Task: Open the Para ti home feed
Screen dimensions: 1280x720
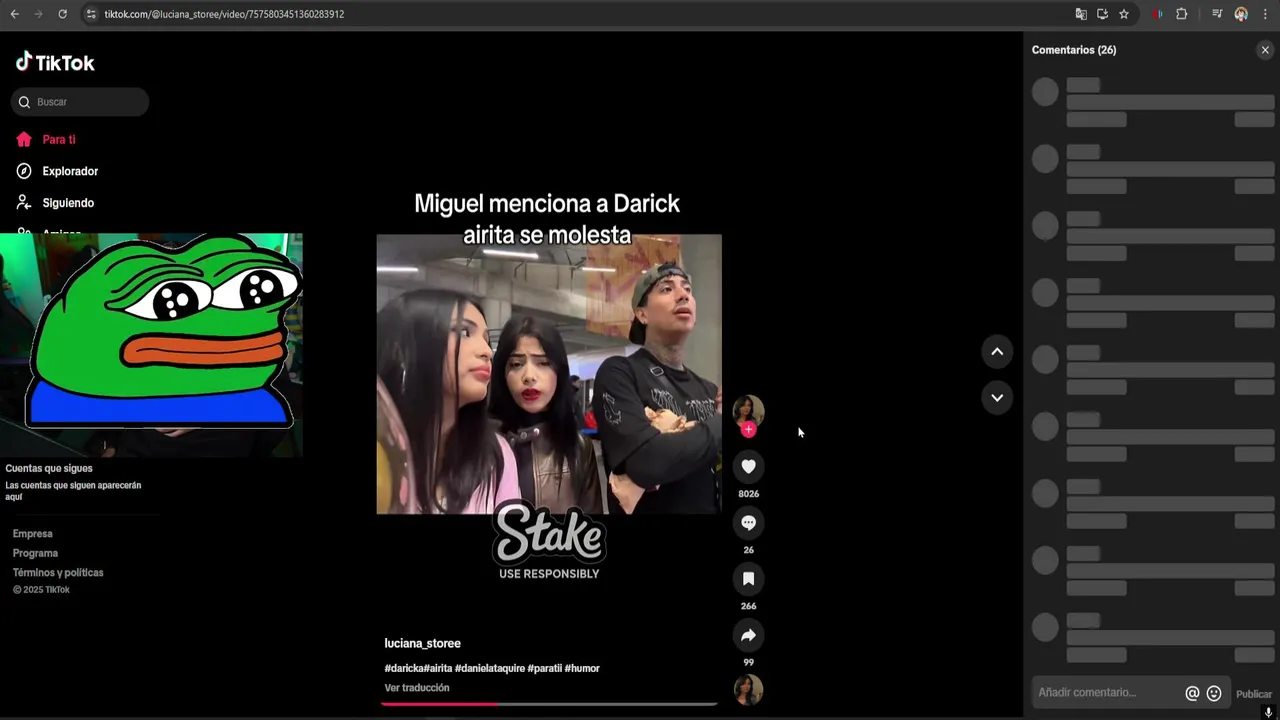Action: click(46, 140)
